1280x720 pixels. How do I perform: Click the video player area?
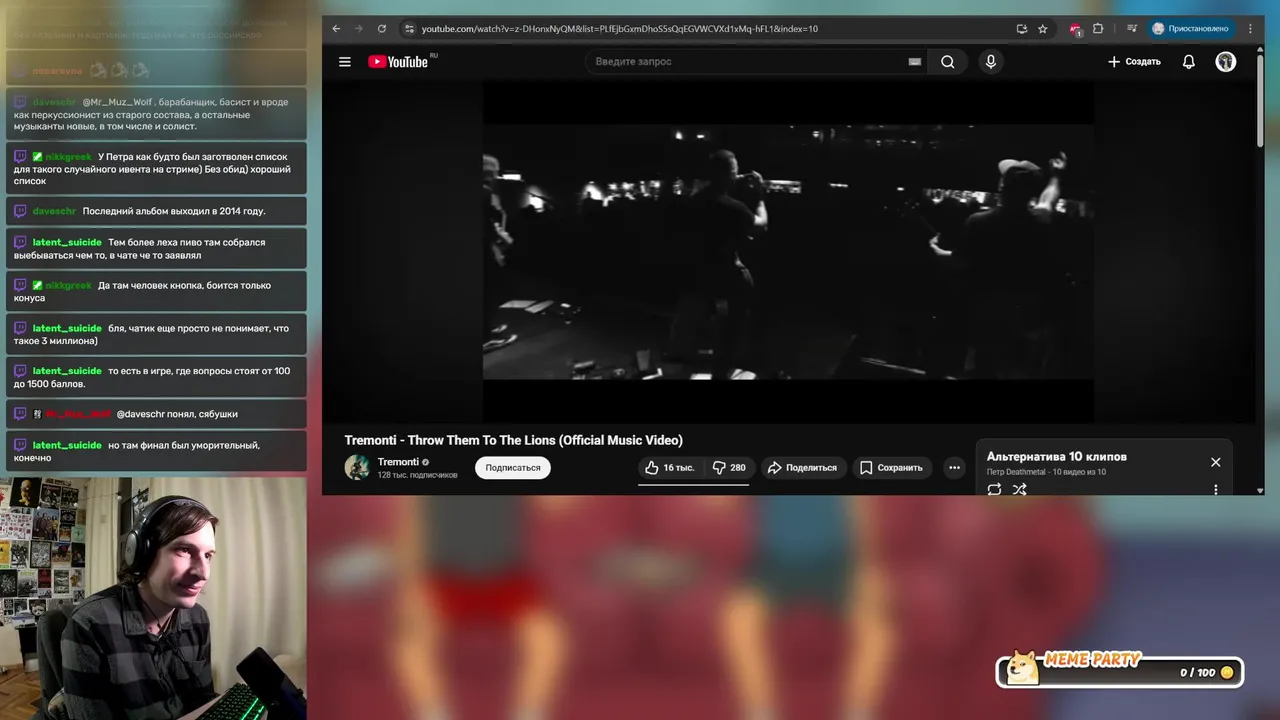pyautogui.click(x=788, y=252)
